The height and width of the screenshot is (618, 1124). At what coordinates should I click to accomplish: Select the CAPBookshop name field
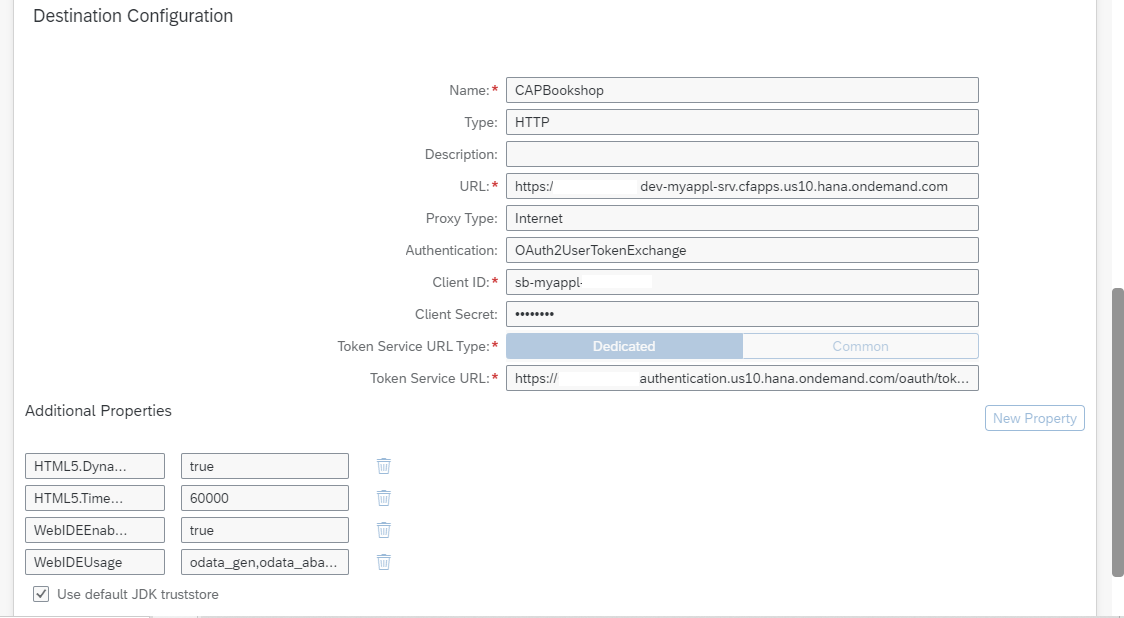pos(742,90)
